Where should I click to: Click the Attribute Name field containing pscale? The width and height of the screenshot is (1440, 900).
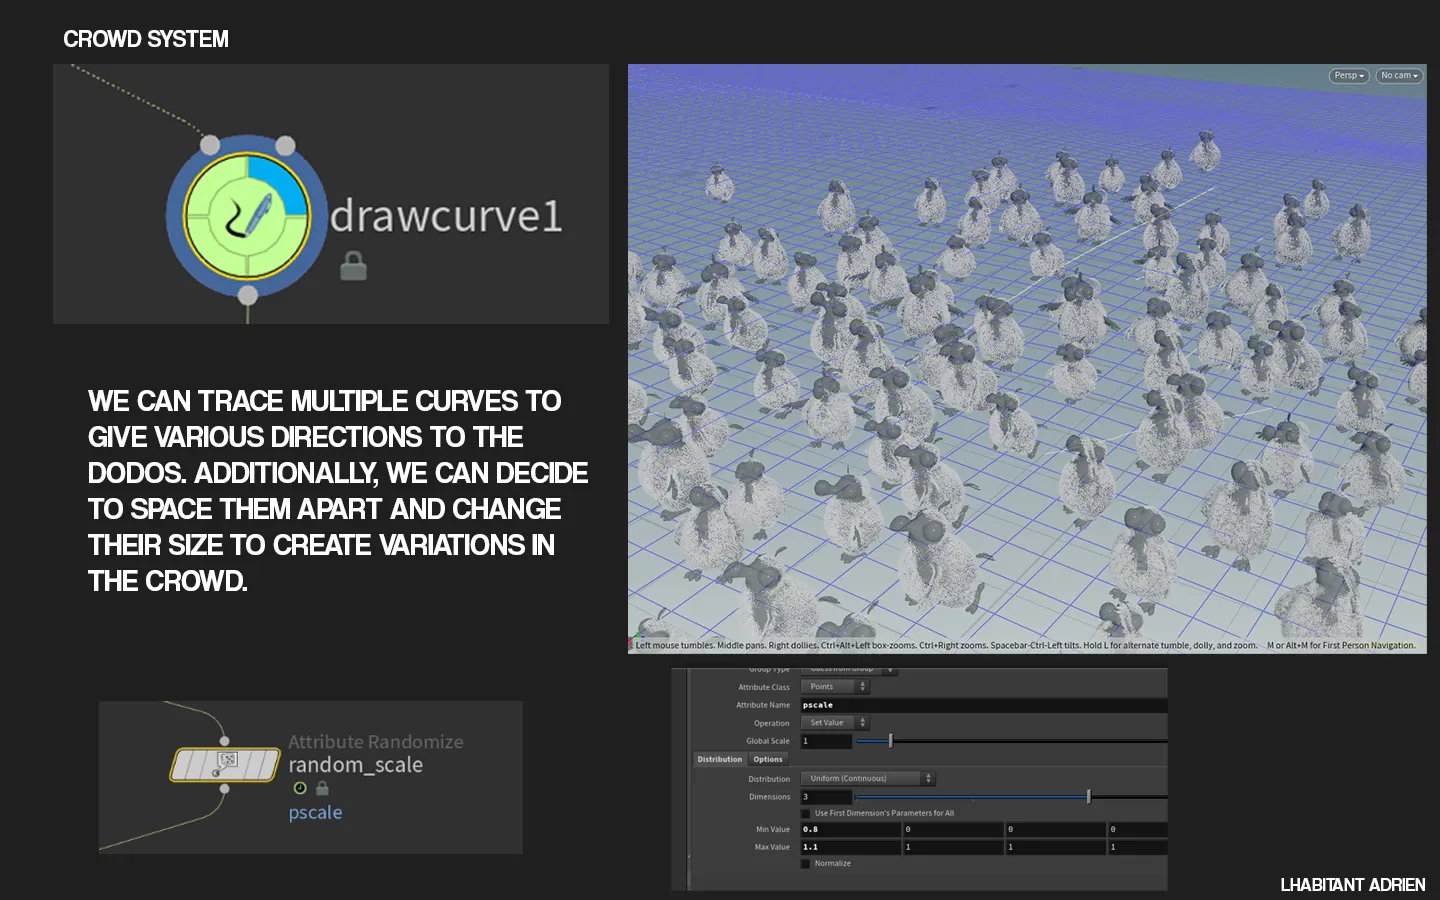pyautogui.click(x=984, y=705)
